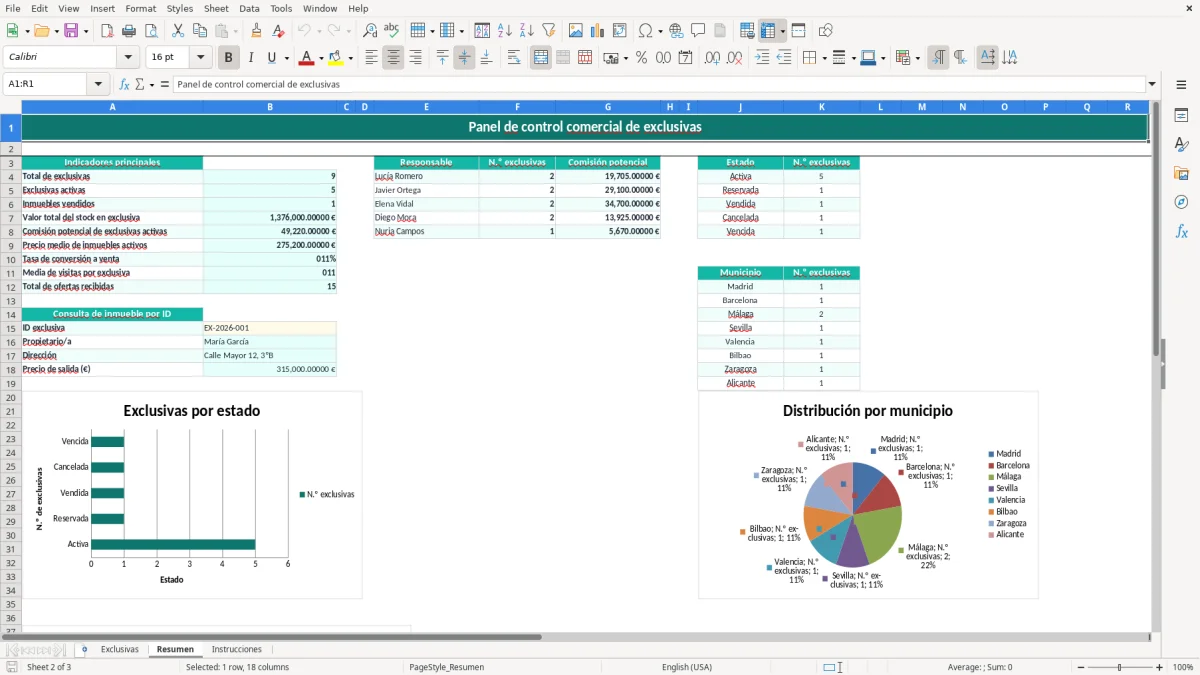Toggle Wrap Text
The image size is (1200, 675).
coord(514,58)
